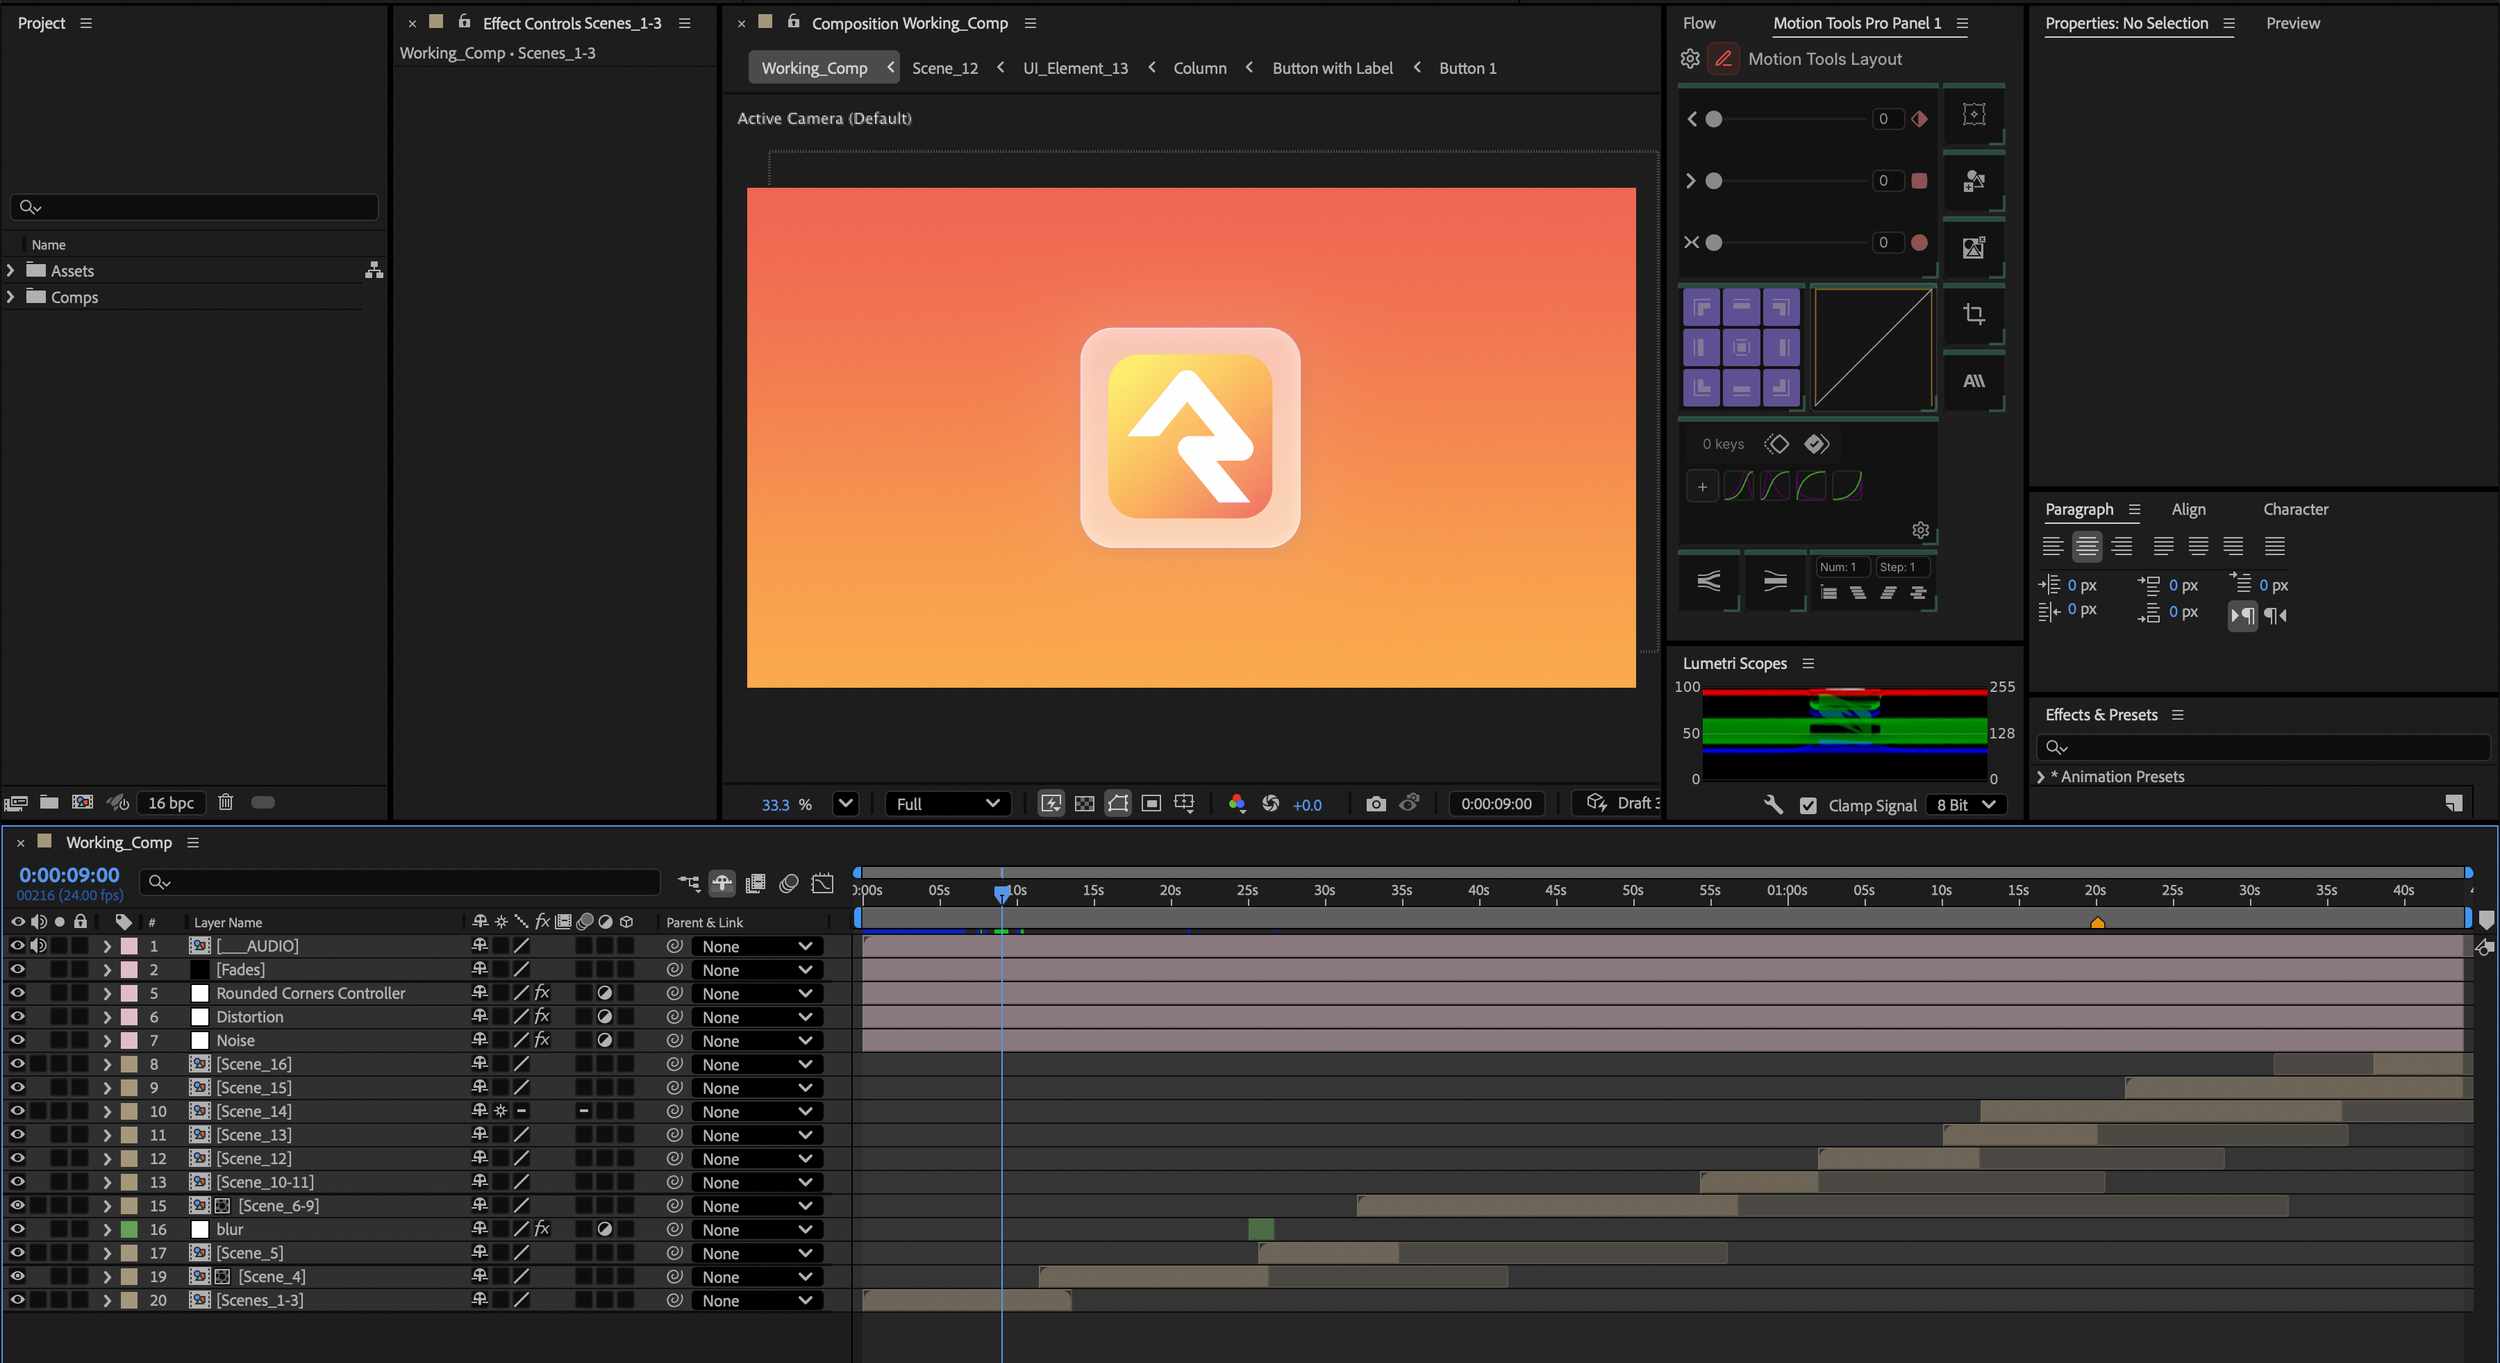The image size is (2500, 1363).
Task: Create new folder icon in Project panel
Action: (x=49, y=802)
